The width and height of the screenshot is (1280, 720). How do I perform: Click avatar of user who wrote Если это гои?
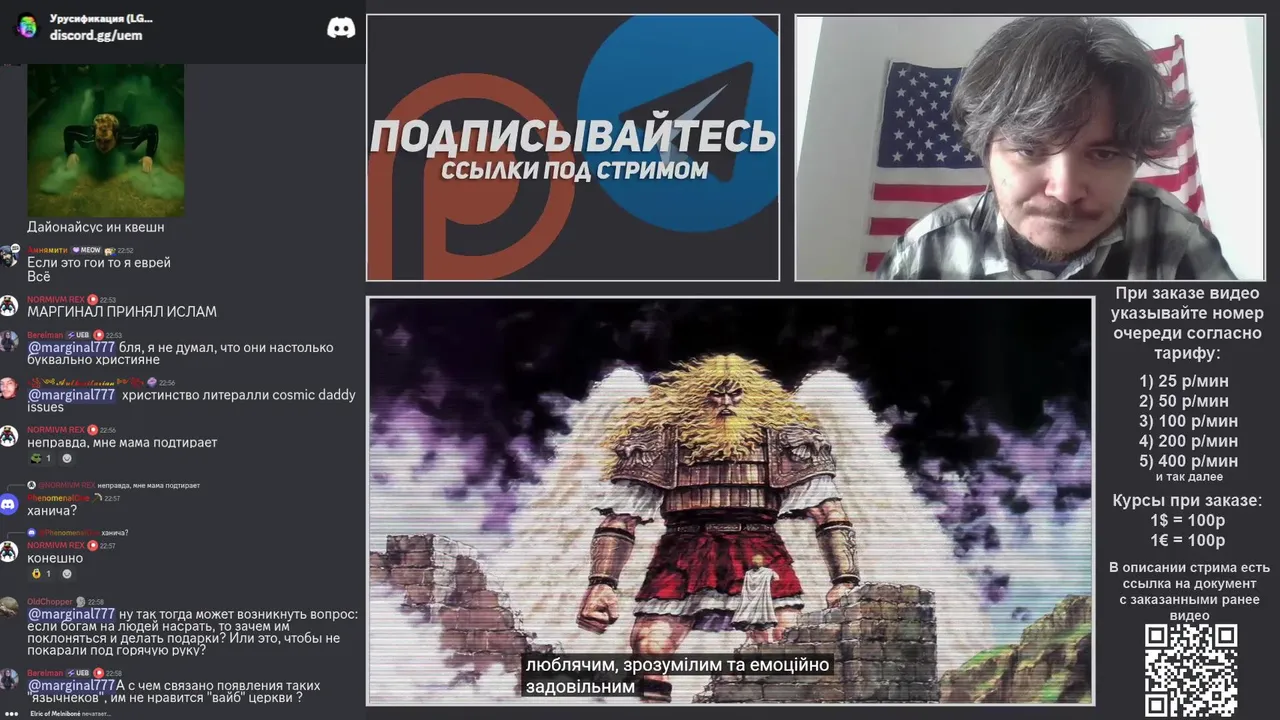click(9, 256)
